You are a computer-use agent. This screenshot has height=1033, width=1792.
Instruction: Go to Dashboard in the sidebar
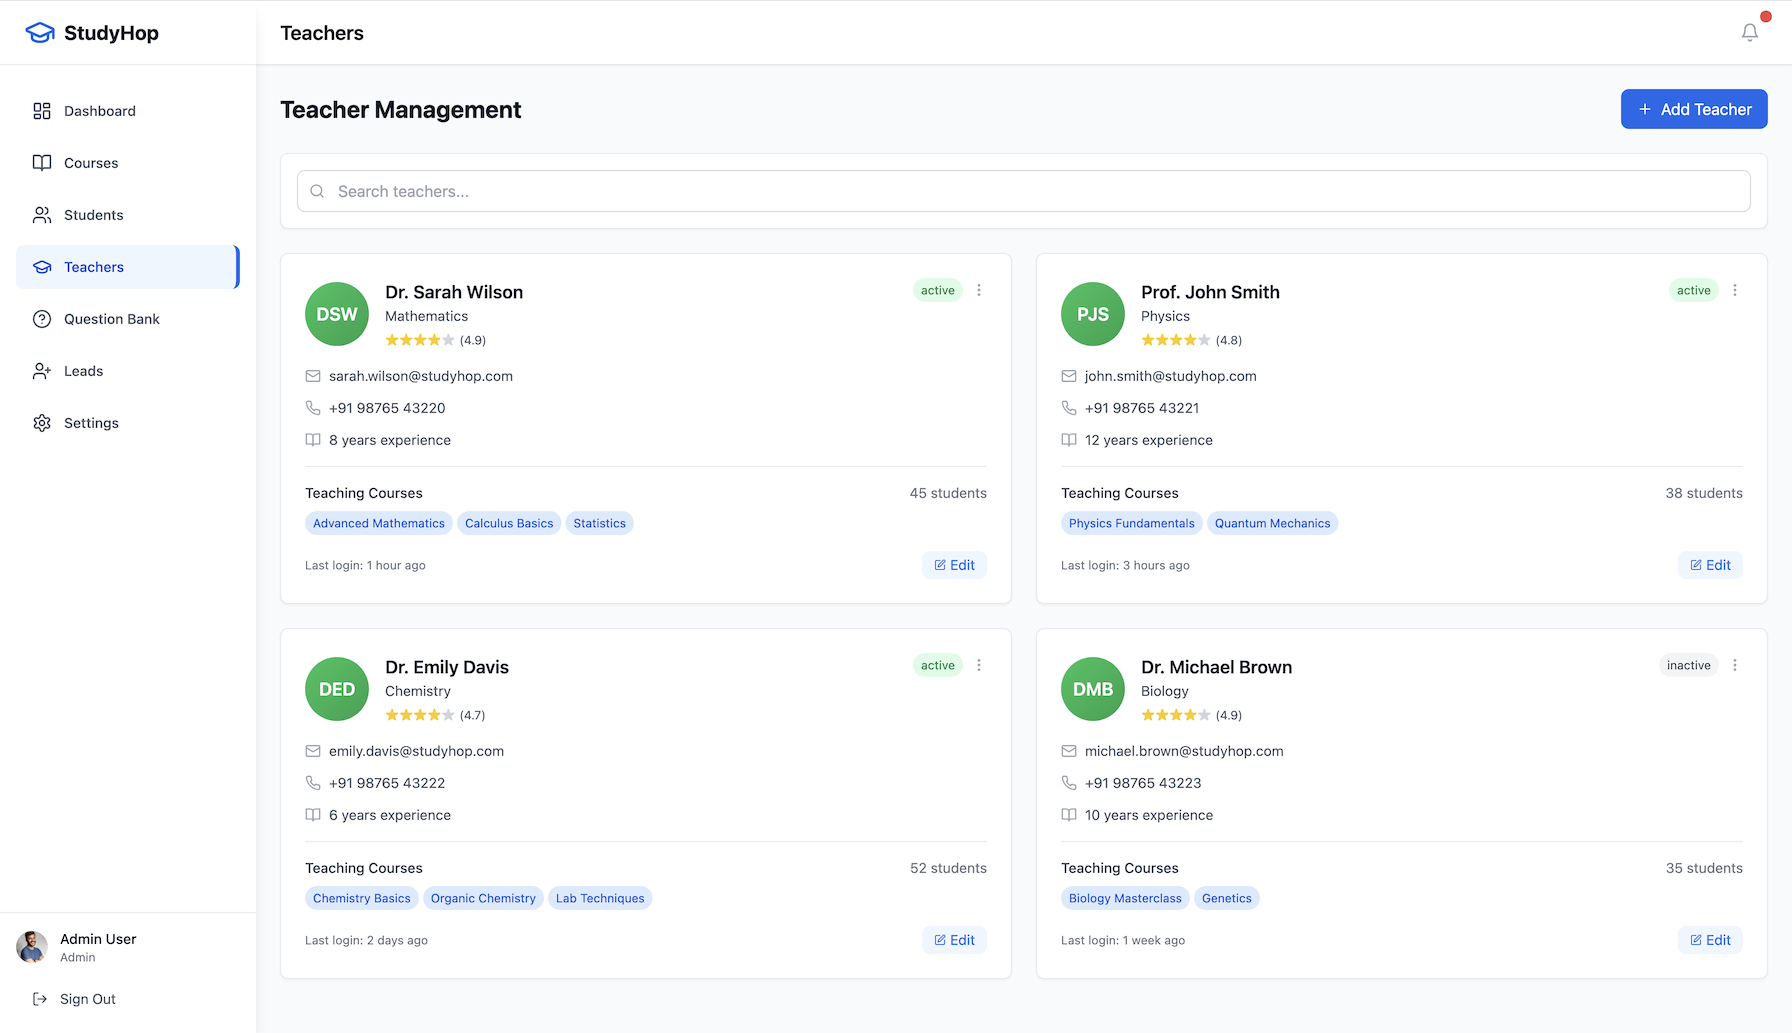[x=99, y=111]
